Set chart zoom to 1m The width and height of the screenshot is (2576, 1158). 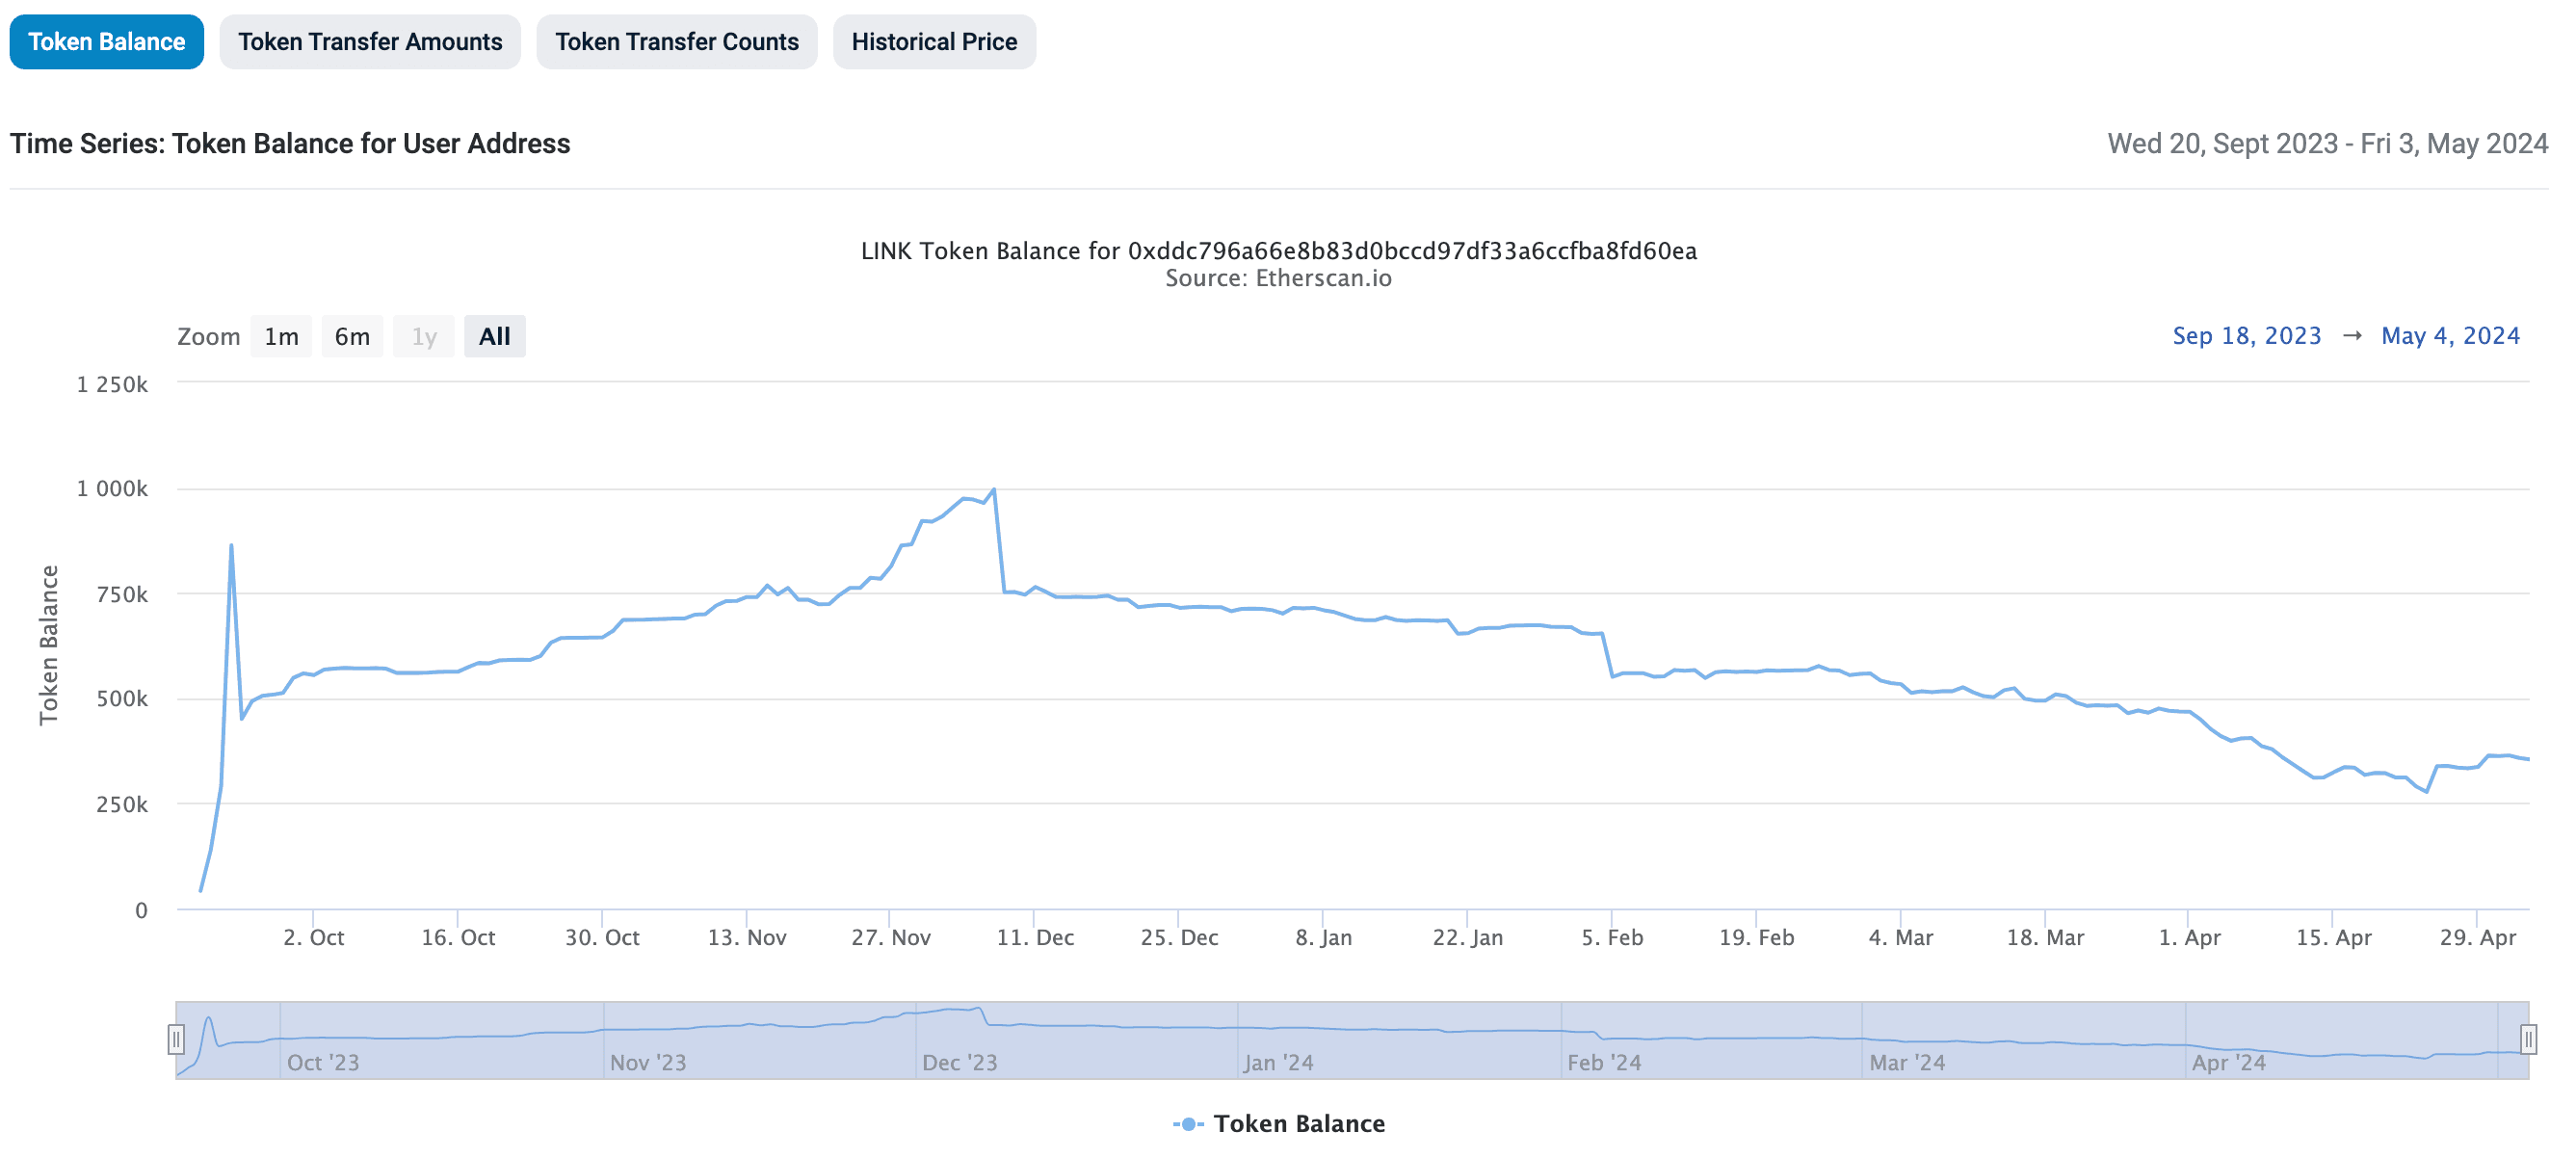pyautogui.click(x=281, y=336)
